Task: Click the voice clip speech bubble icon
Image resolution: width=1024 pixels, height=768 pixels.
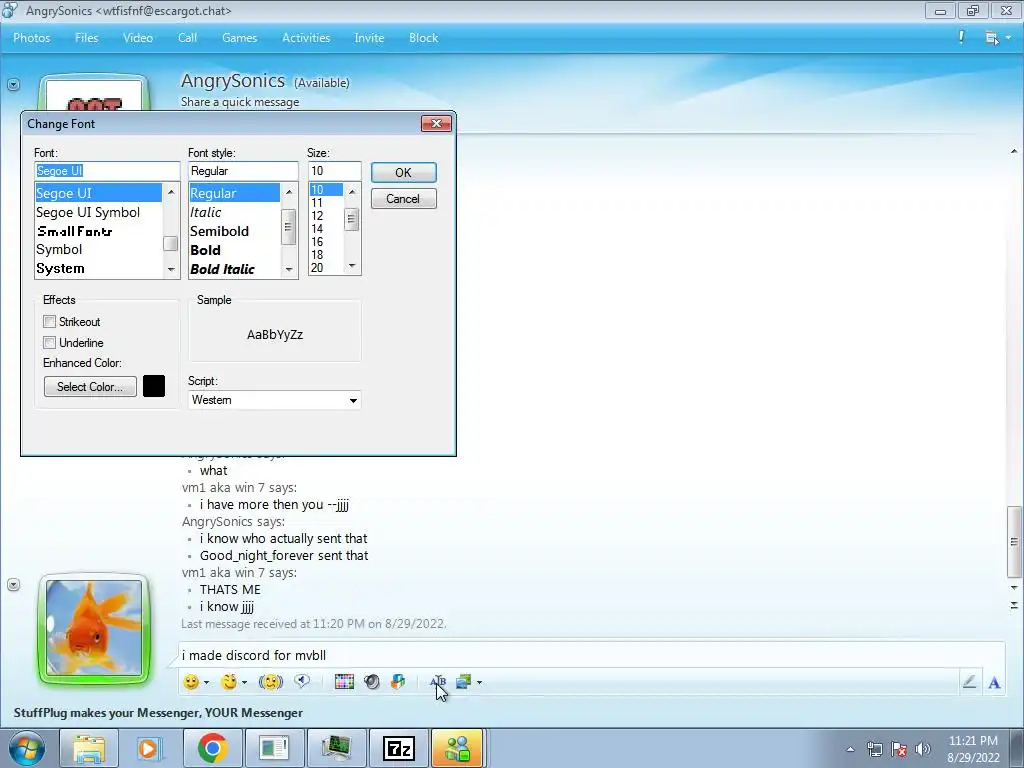Action: [302, 681]
